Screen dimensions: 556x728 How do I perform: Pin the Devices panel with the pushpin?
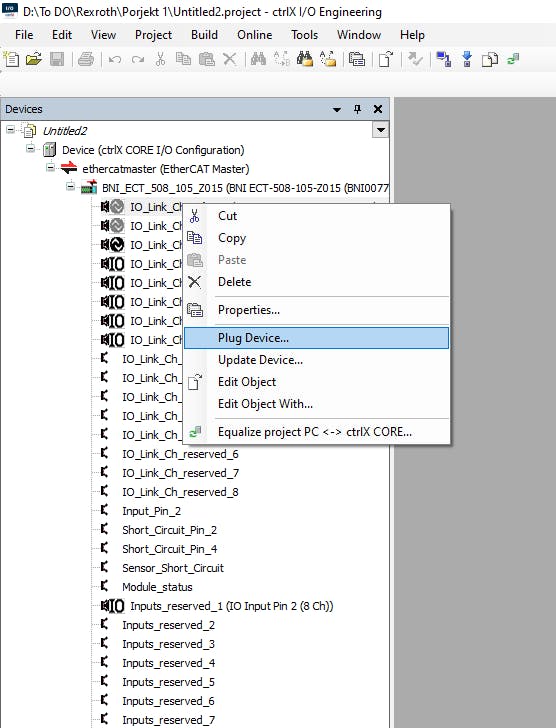pyautogui.click(x=357, y=109)
